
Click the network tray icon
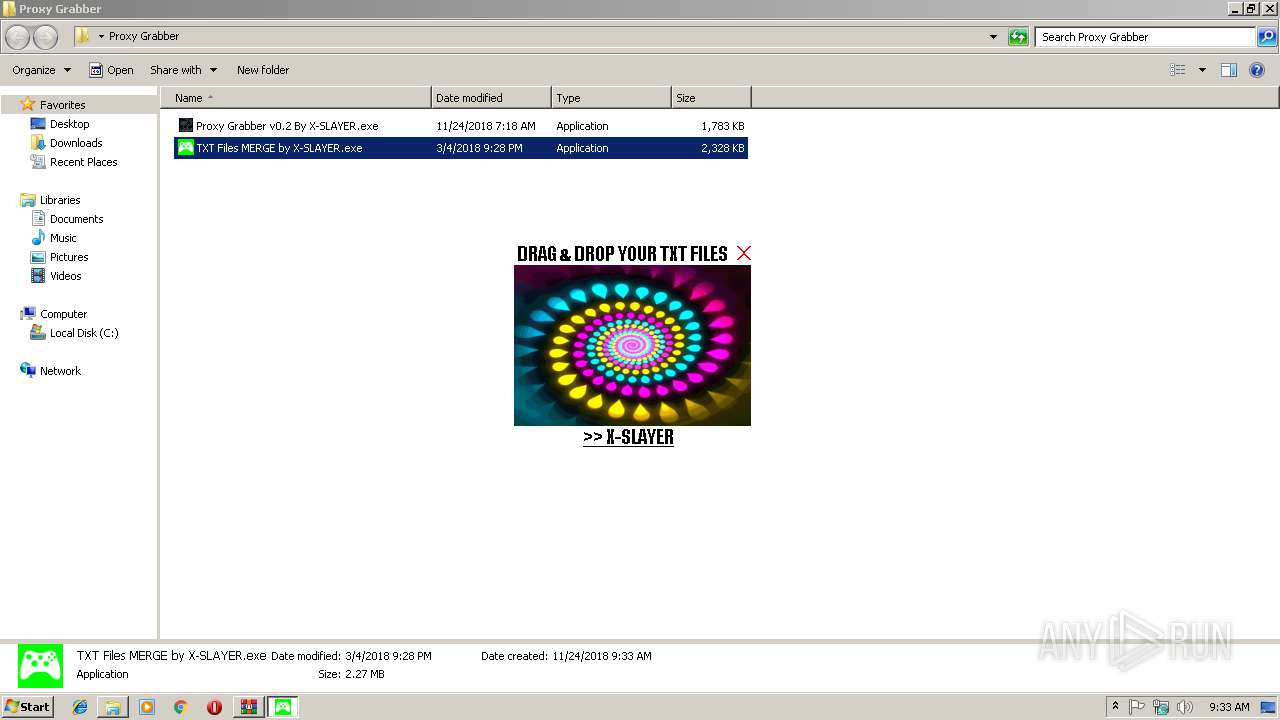click(x=1161, y=707)
